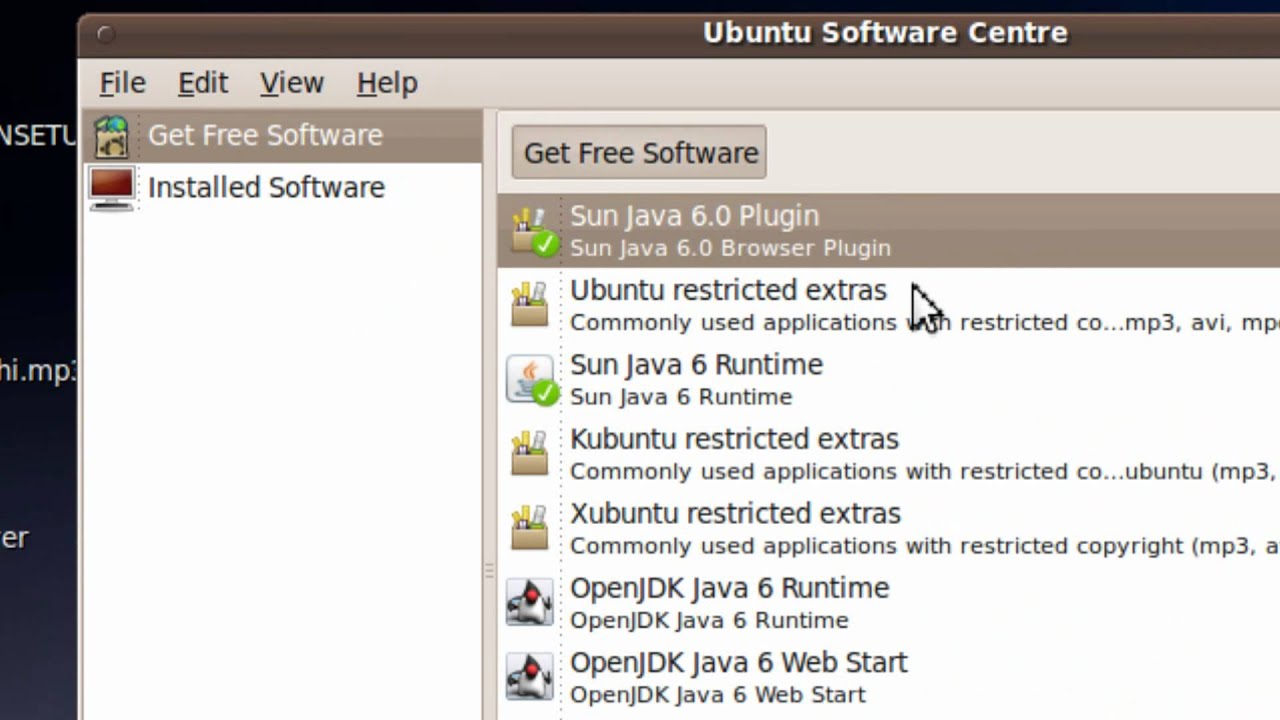Select the Ubuntu restricted extras title
The width and height of the screenshot is (1280, 720).
[728, 290]
